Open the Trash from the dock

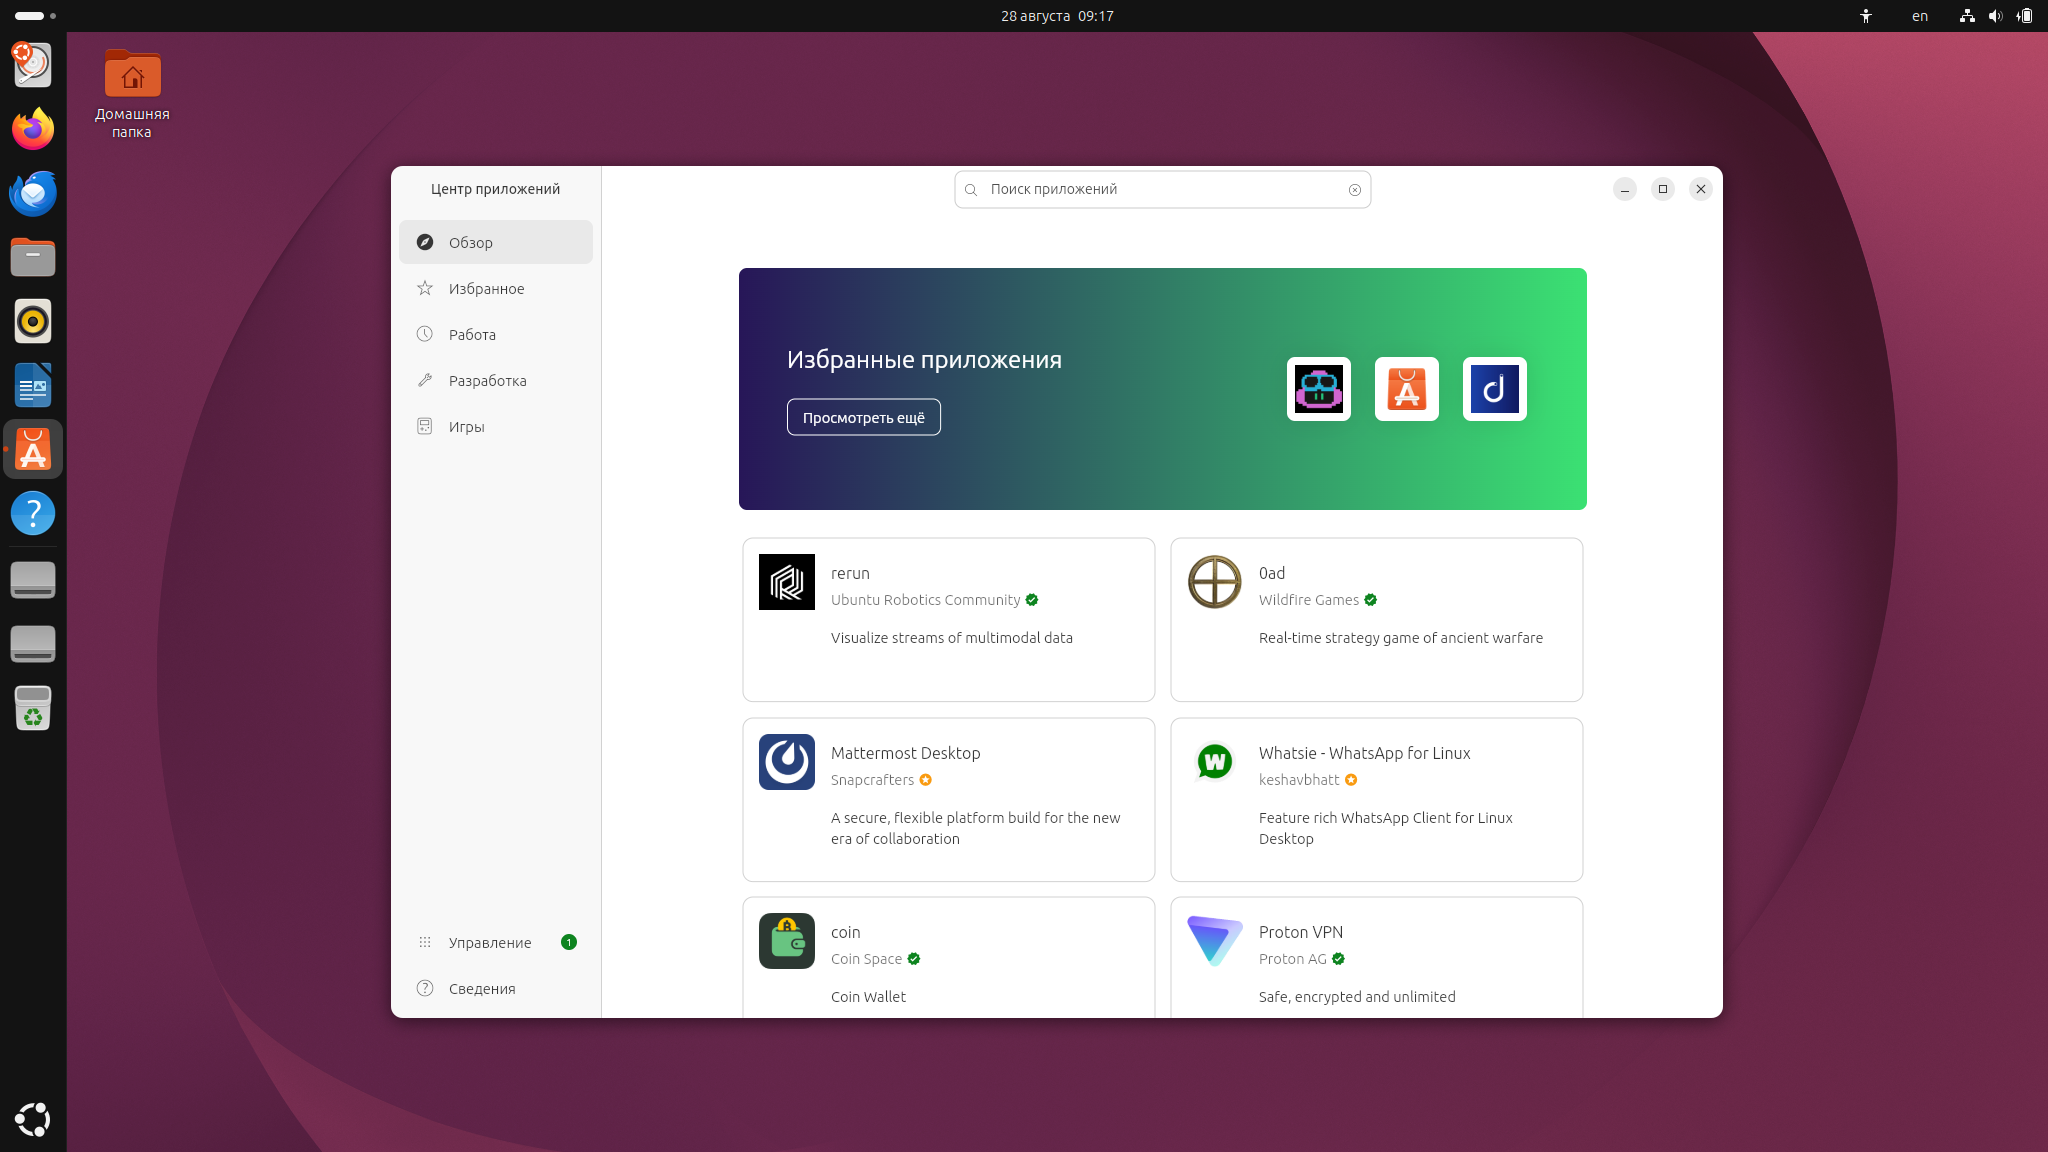pyautogui.click(x=33, y=708)
